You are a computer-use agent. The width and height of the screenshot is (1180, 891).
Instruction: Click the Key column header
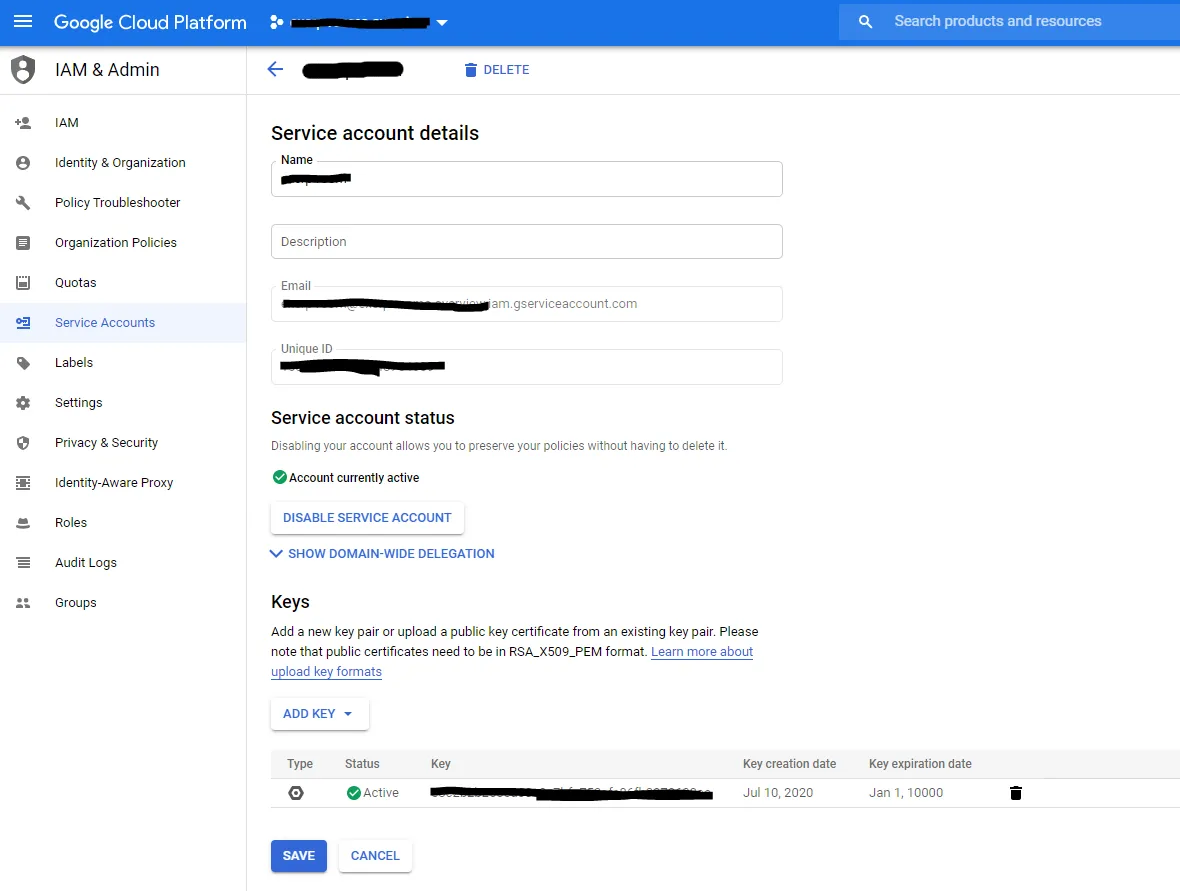tap(440, 764)
